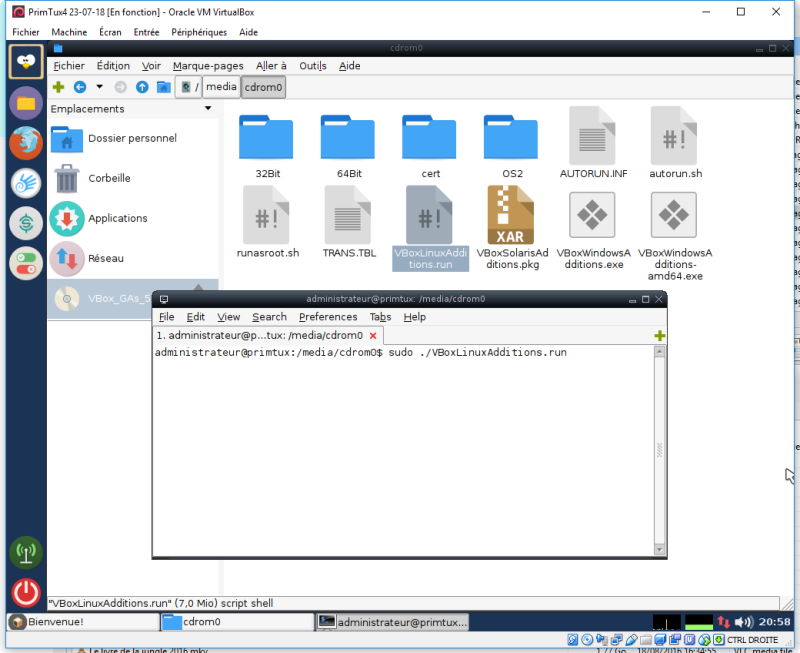Open the terminal View menu
This screenshot has height=653, width=800.
(228, 317)
